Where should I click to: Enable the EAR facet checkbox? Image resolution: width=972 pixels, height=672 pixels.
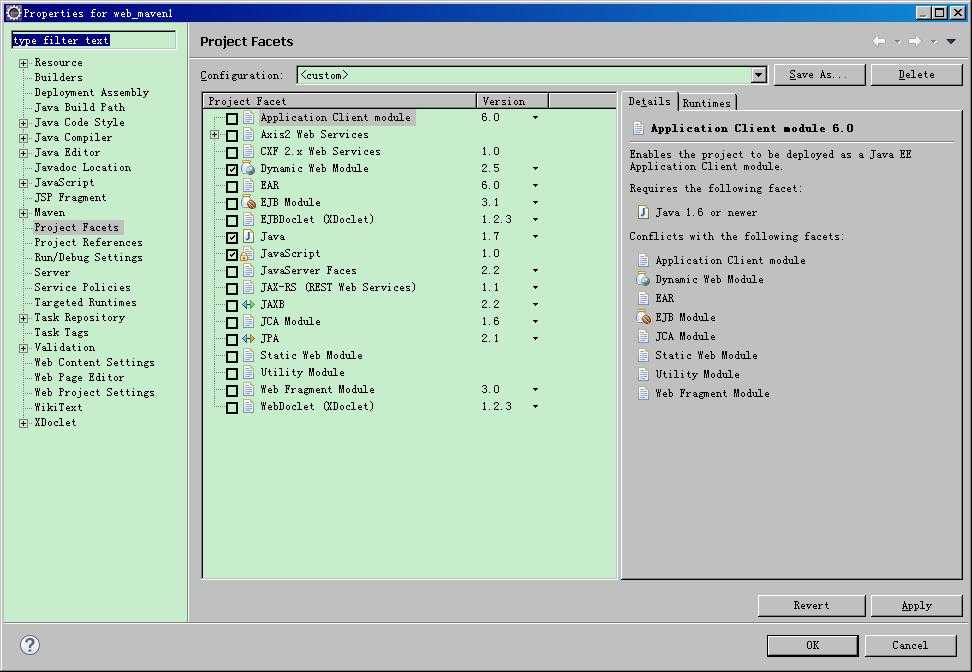(x=232, y=186)
